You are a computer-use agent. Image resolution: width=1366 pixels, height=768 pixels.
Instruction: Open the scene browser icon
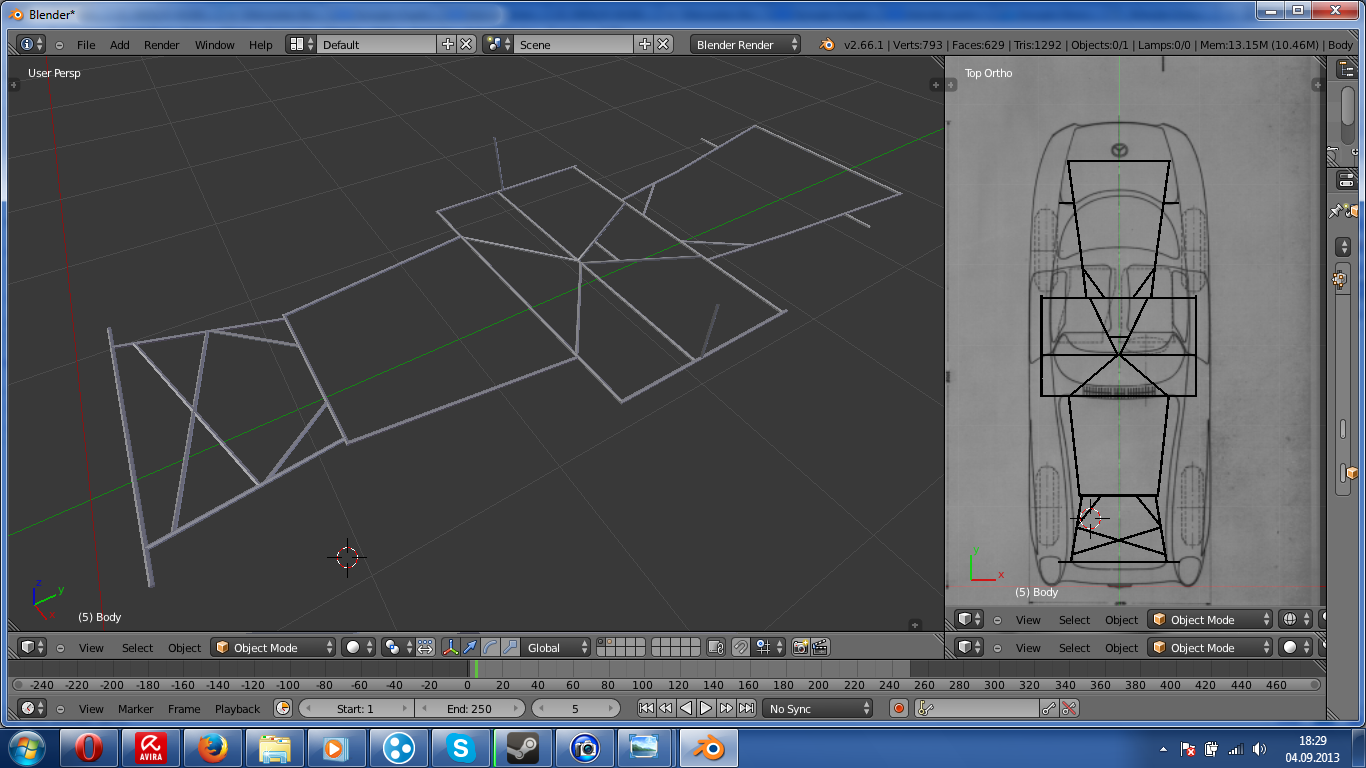pyautogui.click(x=498, y=44)
